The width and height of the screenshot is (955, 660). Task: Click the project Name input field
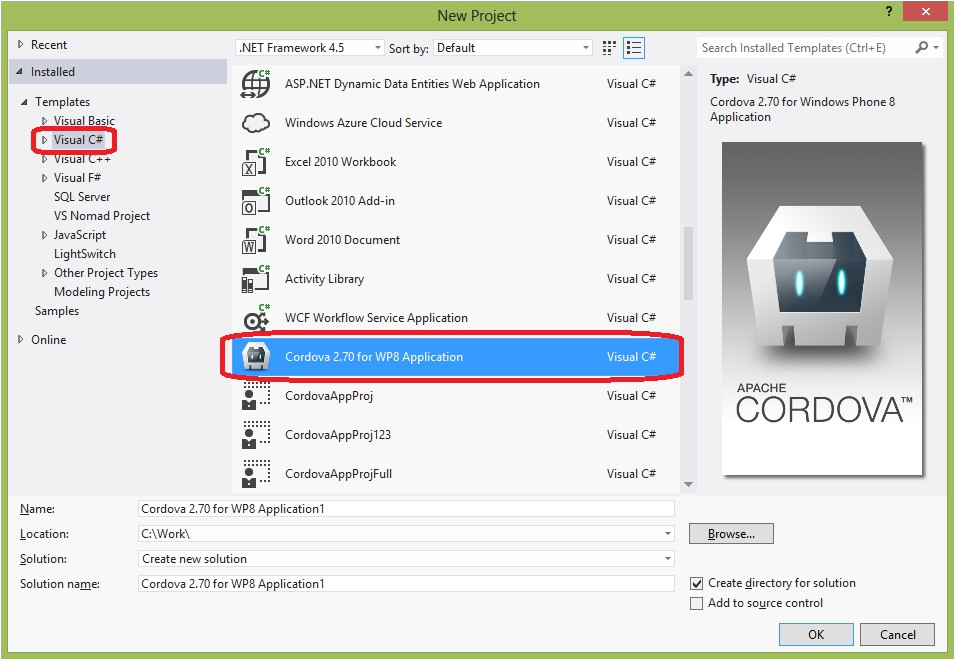point(406,509)
